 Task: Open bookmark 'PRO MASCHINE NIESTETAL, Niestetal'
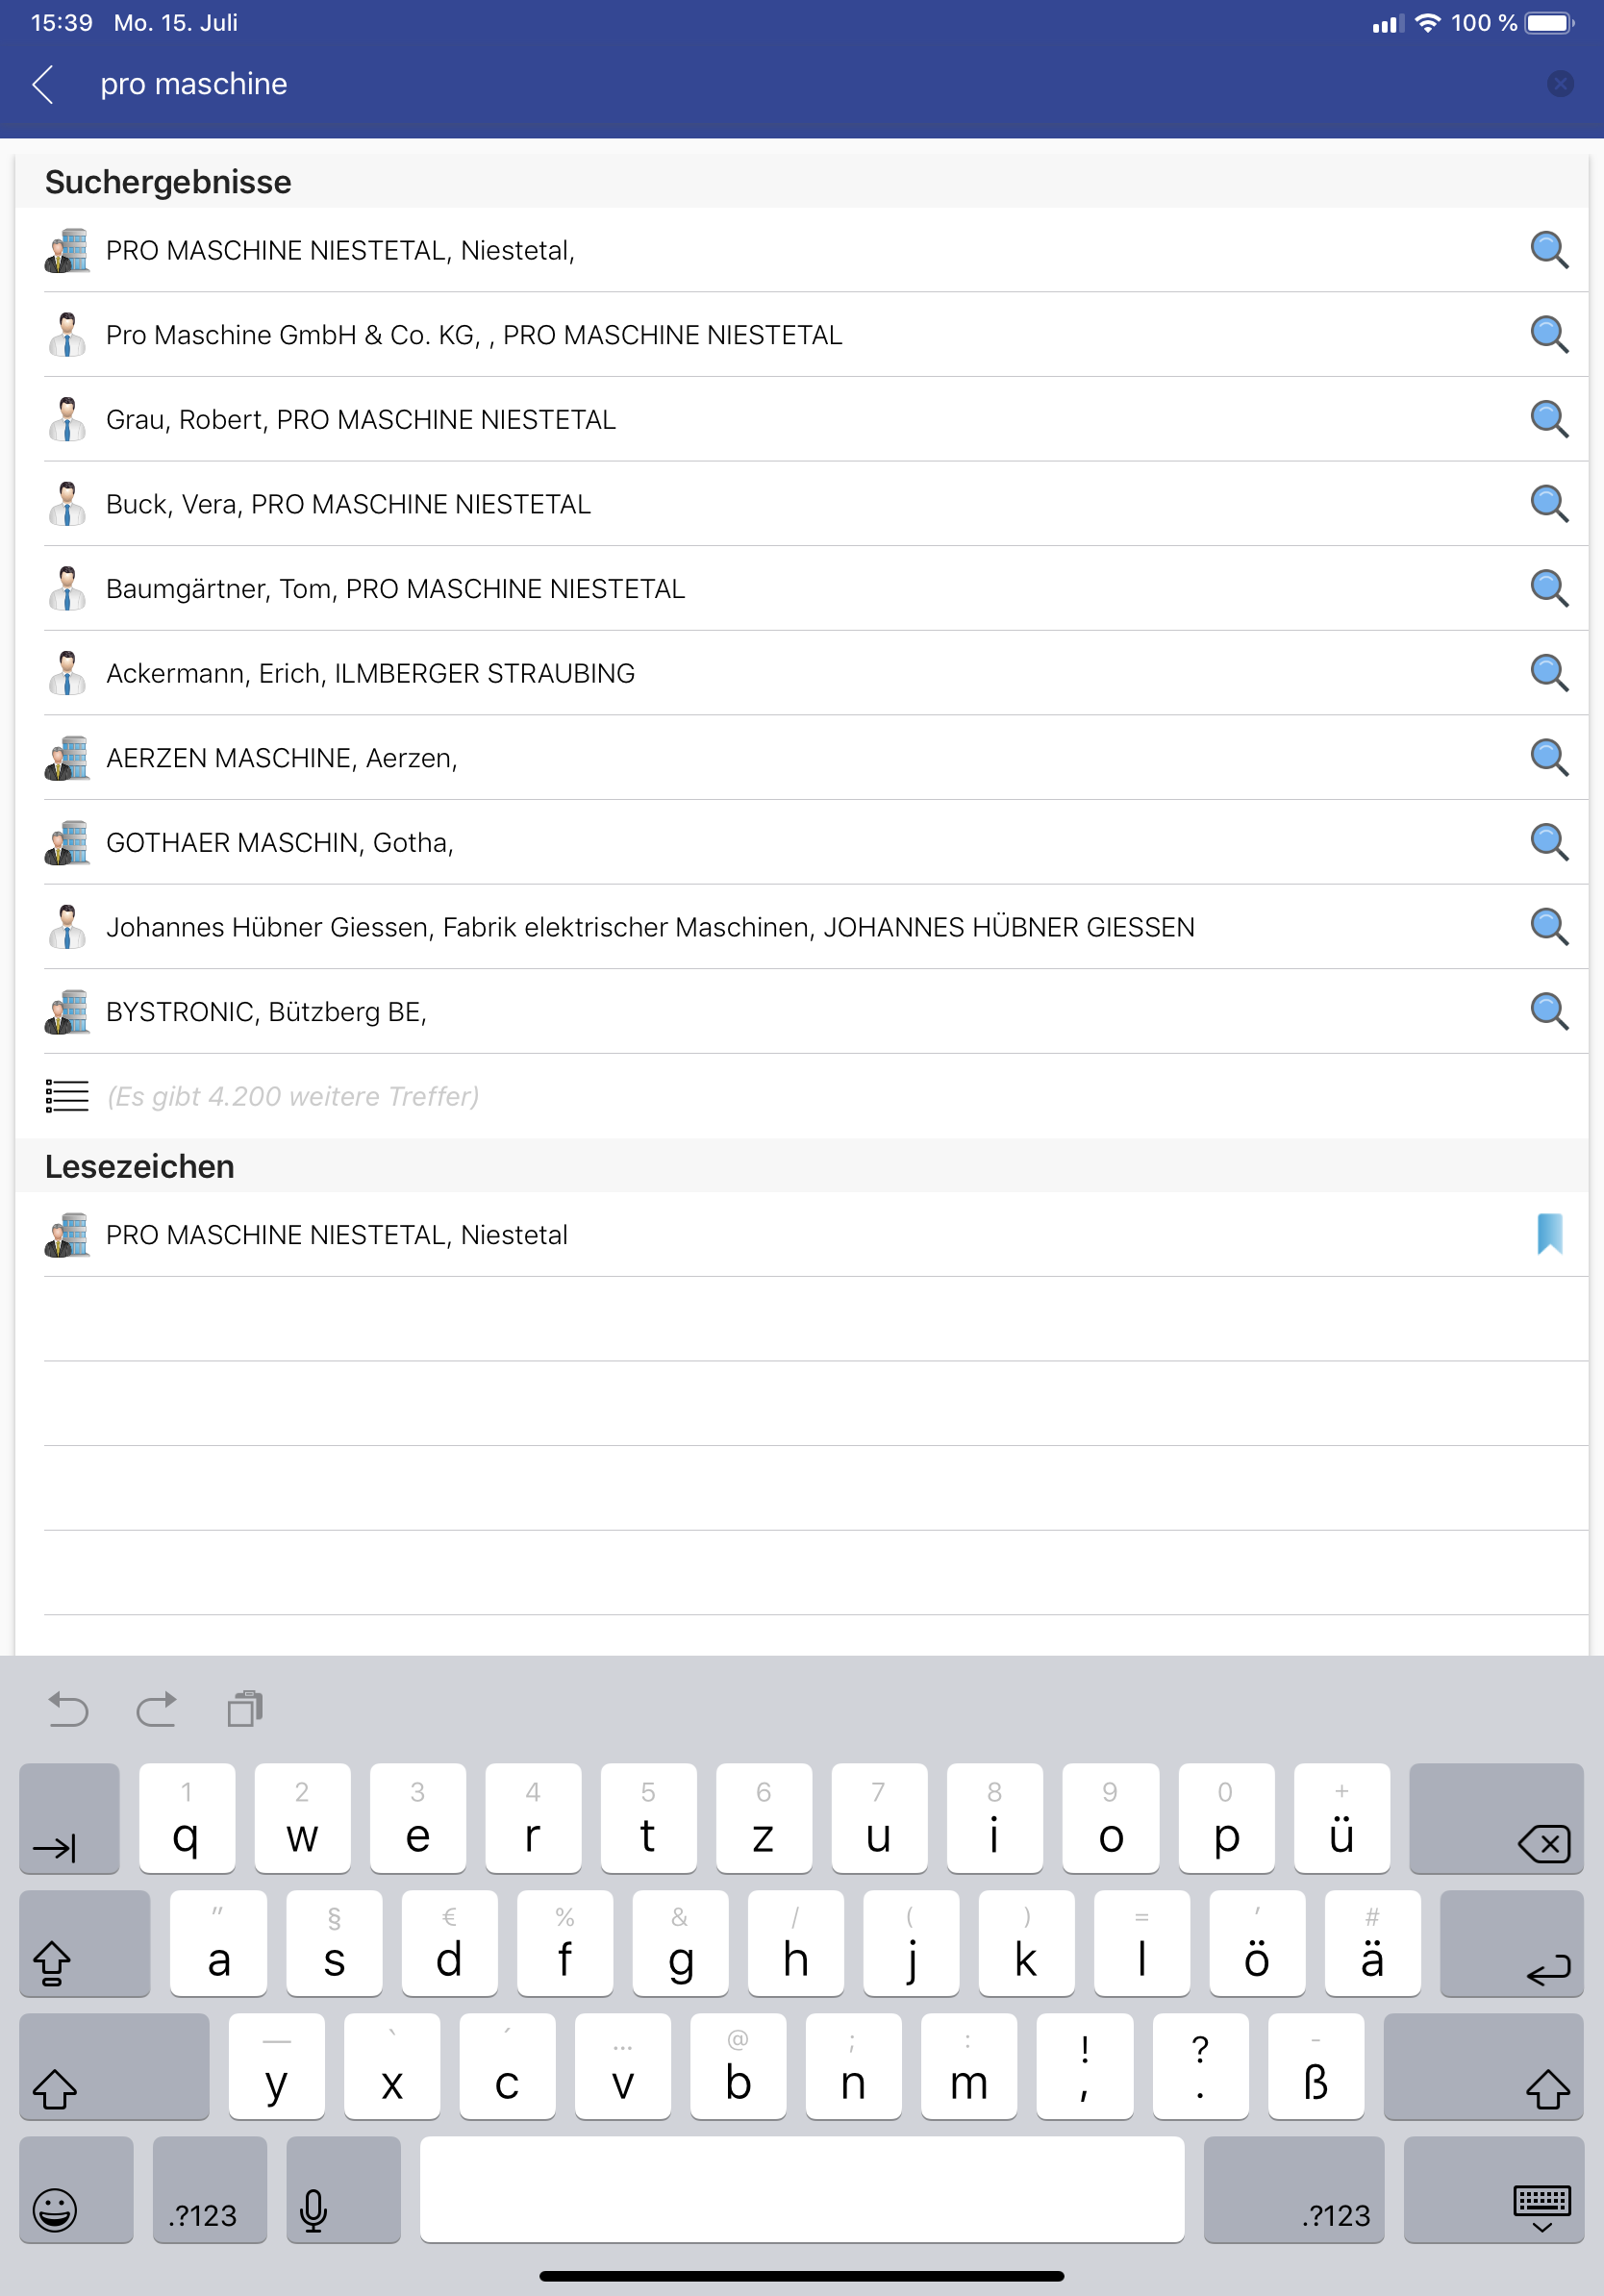802,1234
